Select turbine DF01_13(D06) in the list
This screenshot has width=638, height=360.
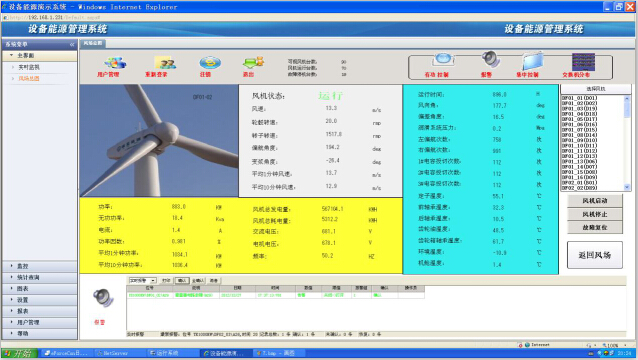tap(579, 161)
